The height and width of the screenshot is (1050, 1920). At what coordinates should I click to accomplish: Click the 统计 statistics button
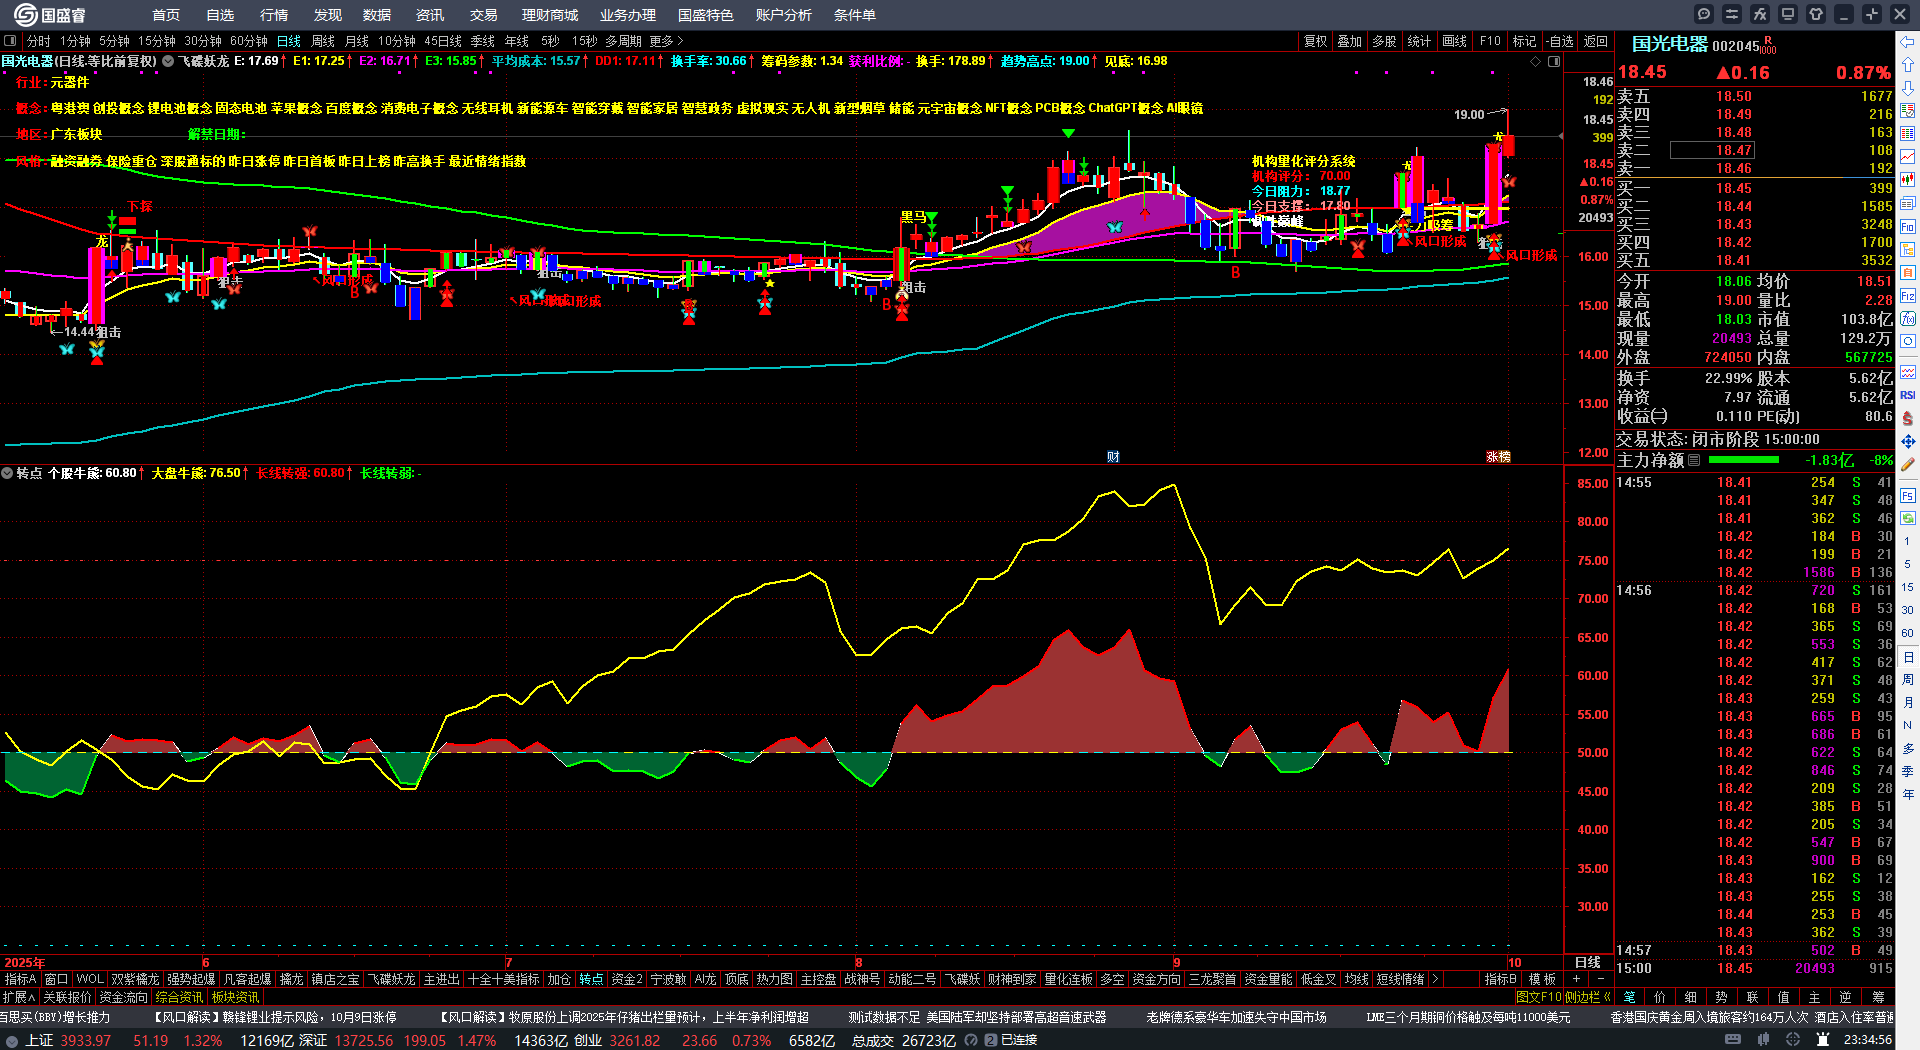1419,41
